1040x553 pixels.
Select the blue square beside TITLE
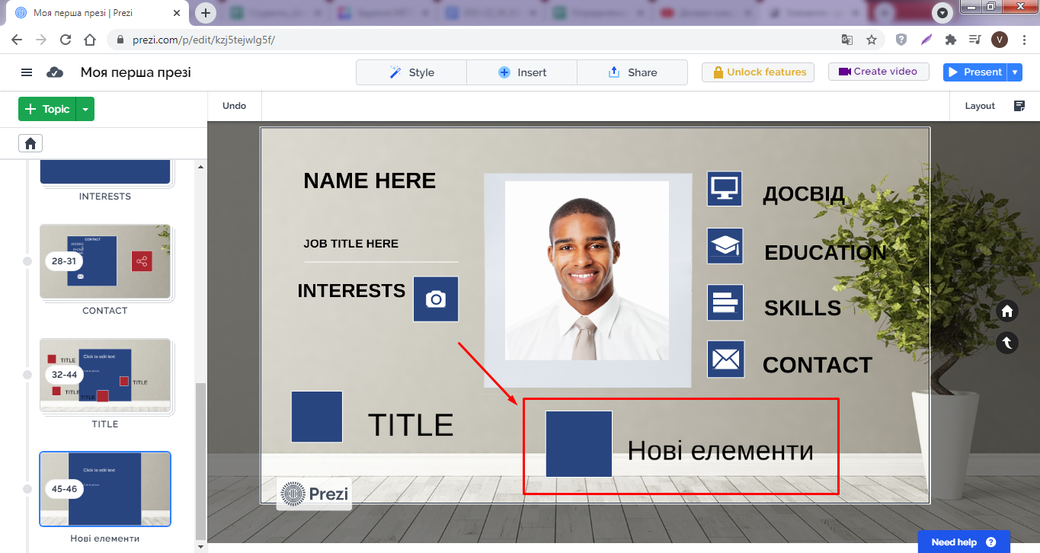click(x=317, y=416)
